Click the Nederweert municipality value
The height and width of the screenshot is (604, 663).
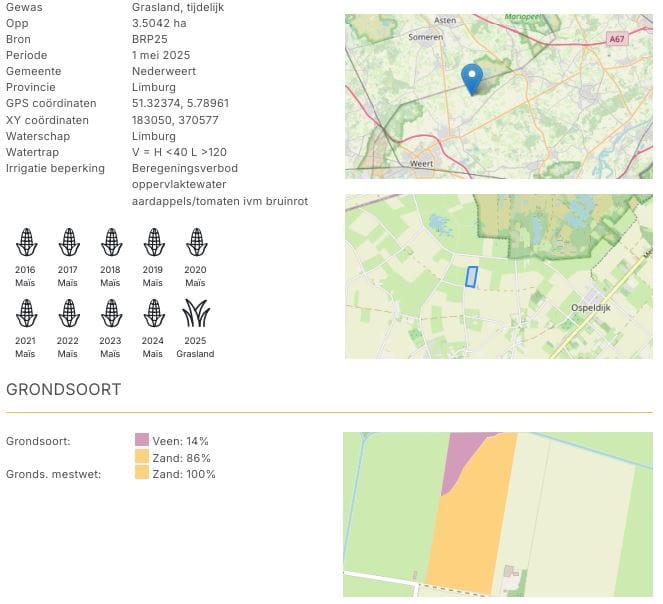(x=164, y=72)
